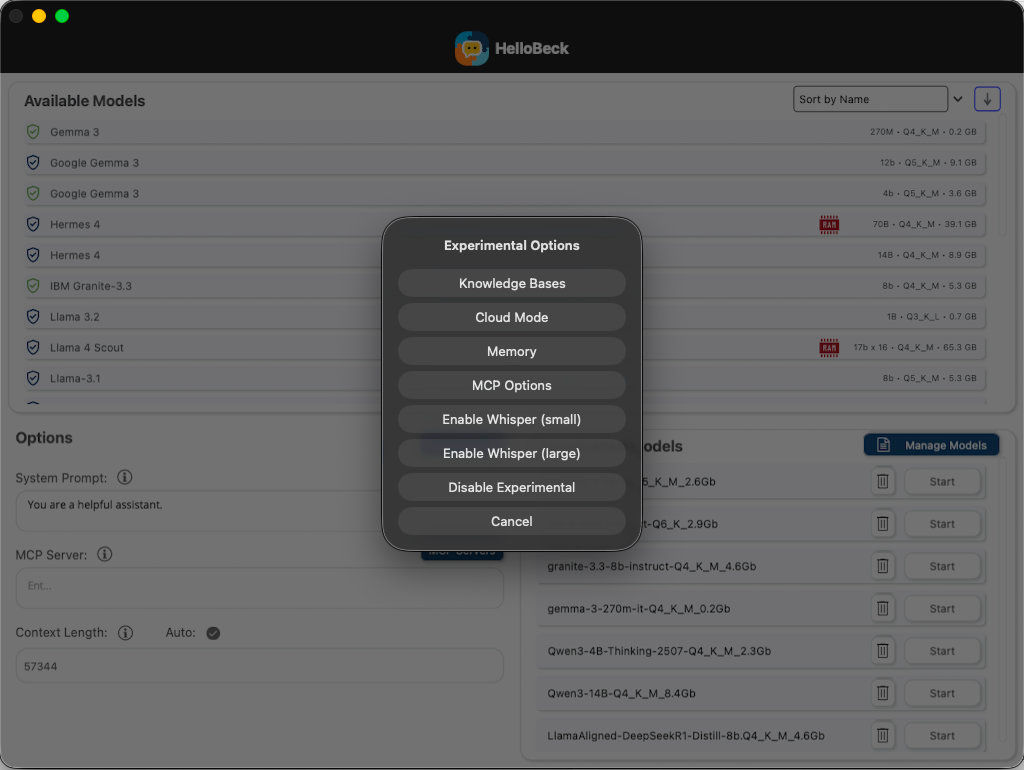
Task: Select Cloud Mode in the options list
Action: 512,318
